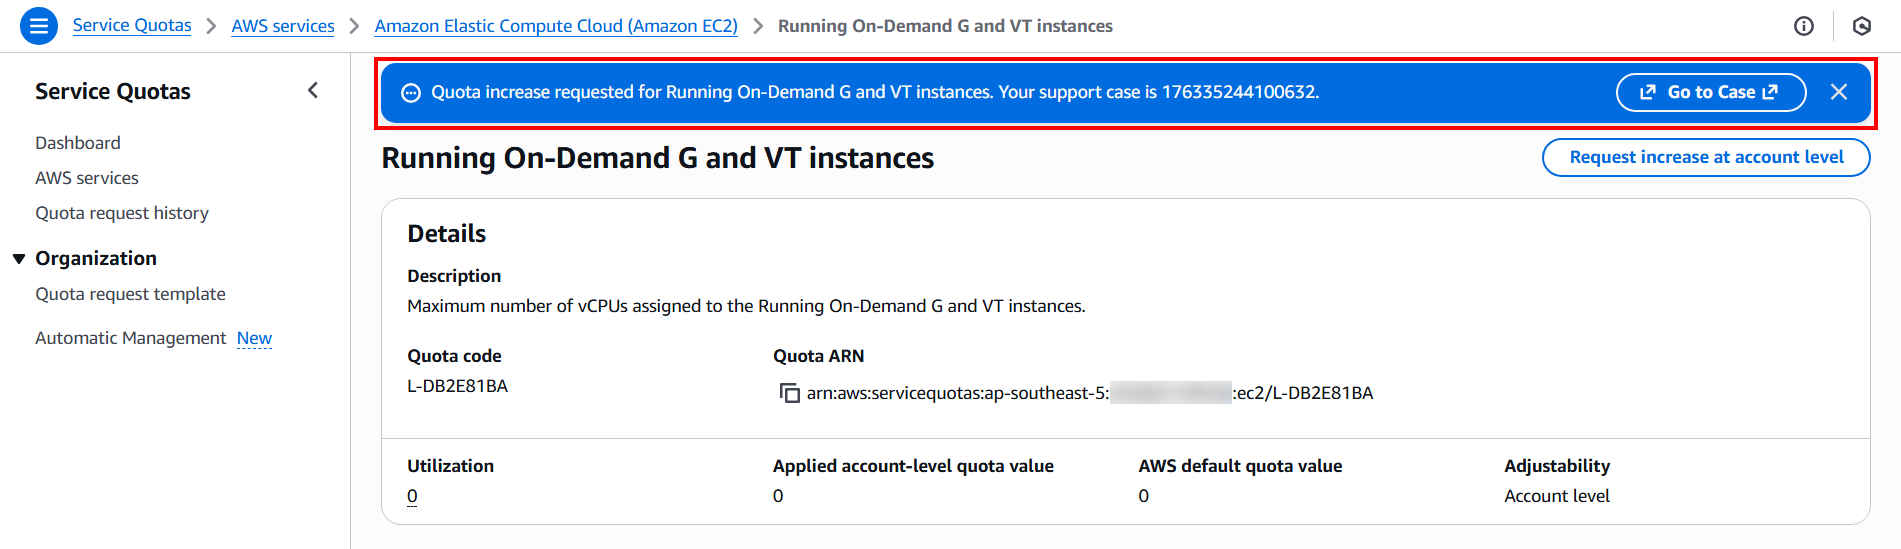Click the hexagon settings icon top right
1901x549 pixels.
1861,26
